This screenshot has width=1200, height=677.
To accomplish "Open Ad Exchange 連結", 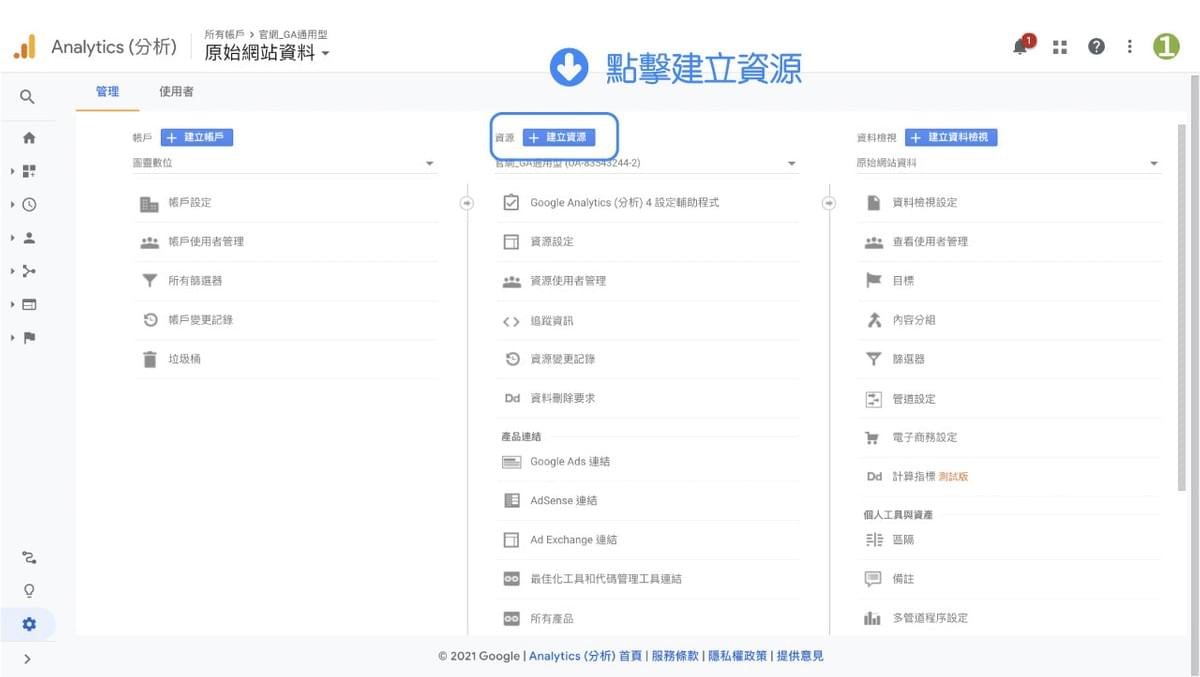I will point(648,540).
